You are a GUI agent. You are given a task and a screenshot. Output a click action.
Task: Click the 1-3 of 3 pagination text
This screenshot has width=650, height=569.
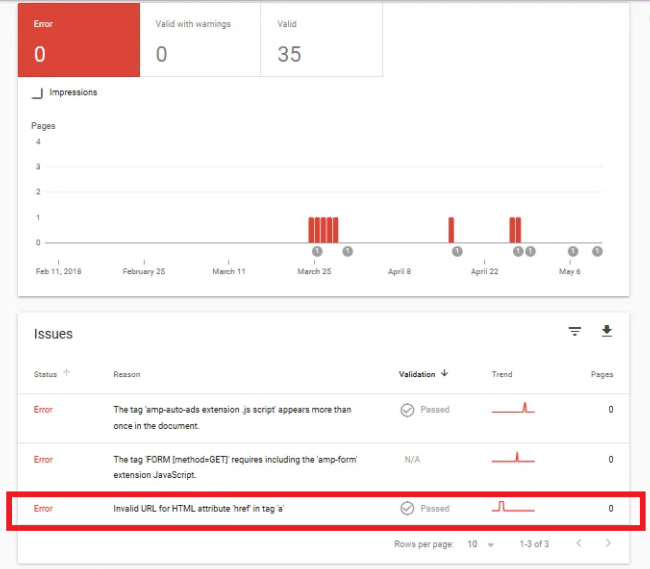click(x=534, y=544)
